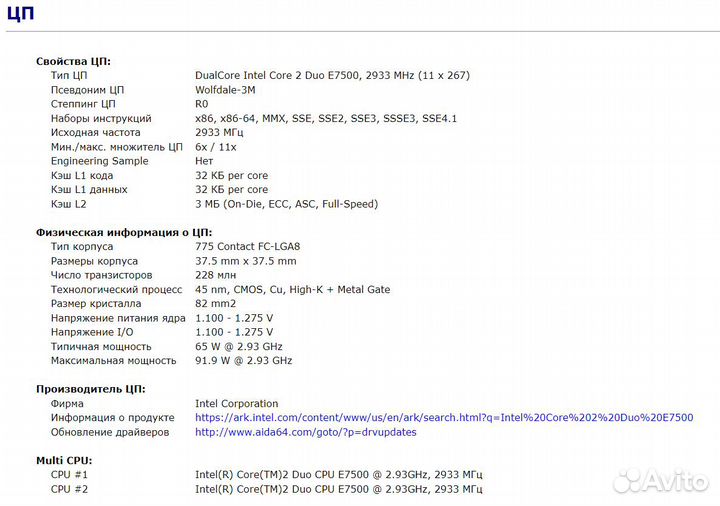
Task: Click the 'Размеры корпуса' label
Action: point(94,261)
